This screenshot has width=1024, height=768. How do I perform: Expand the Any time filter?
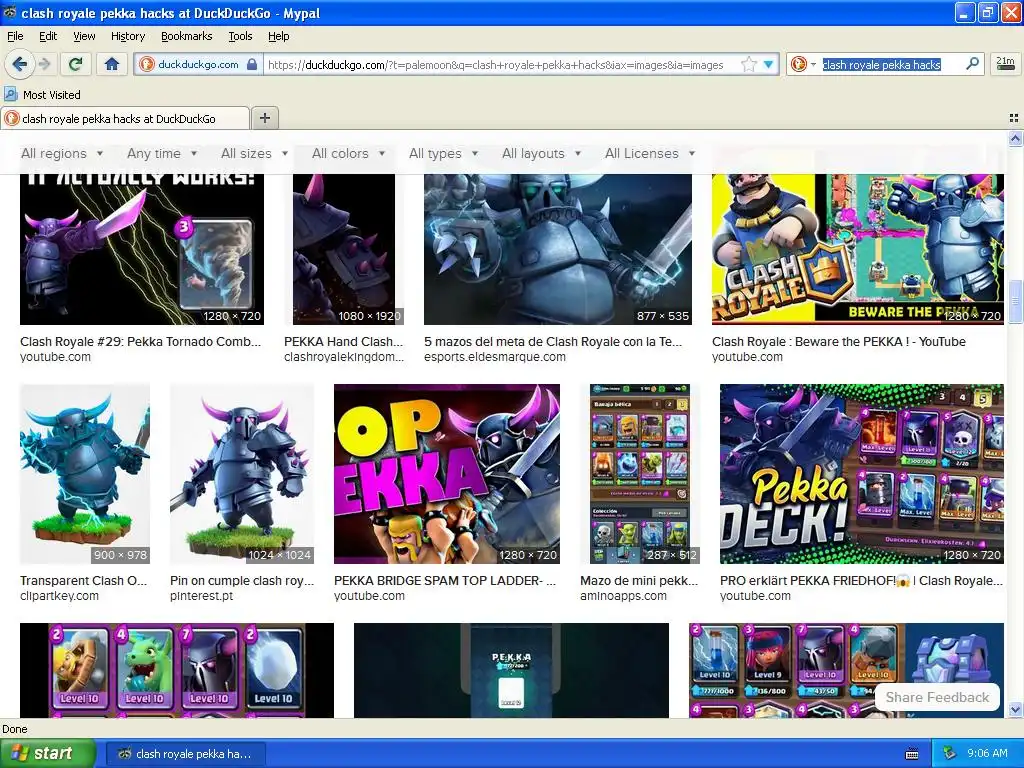[162, 153]
